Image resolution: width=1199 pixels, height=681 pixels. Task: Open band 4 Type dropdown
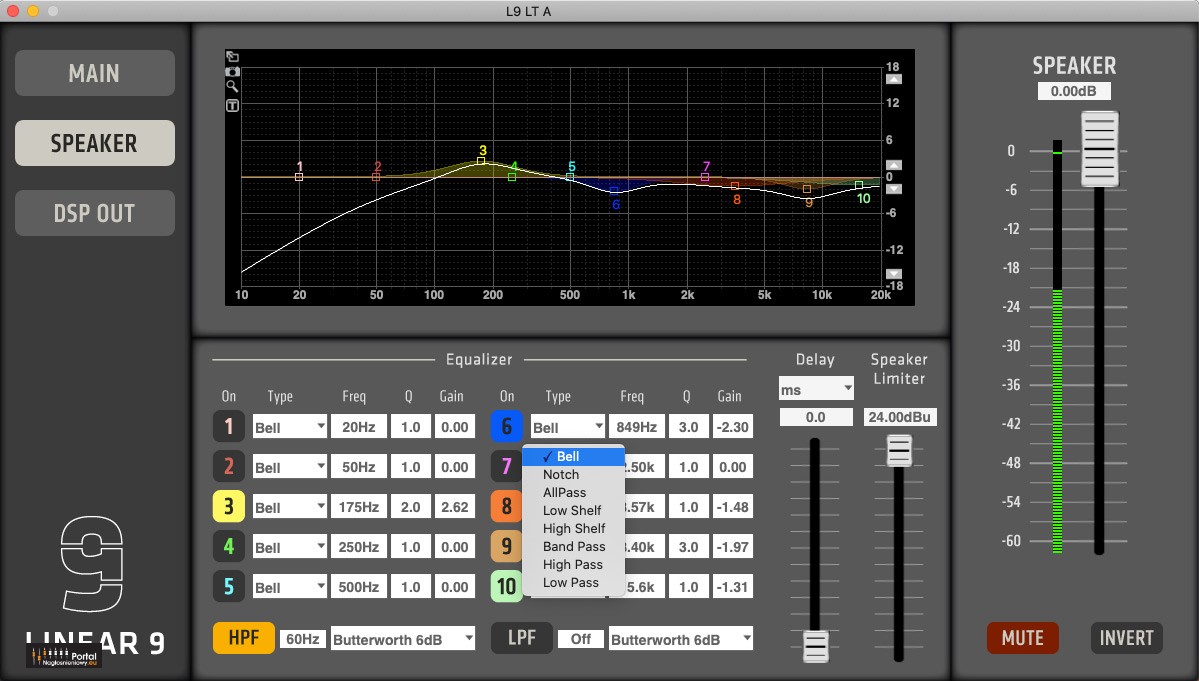(290, 546)
